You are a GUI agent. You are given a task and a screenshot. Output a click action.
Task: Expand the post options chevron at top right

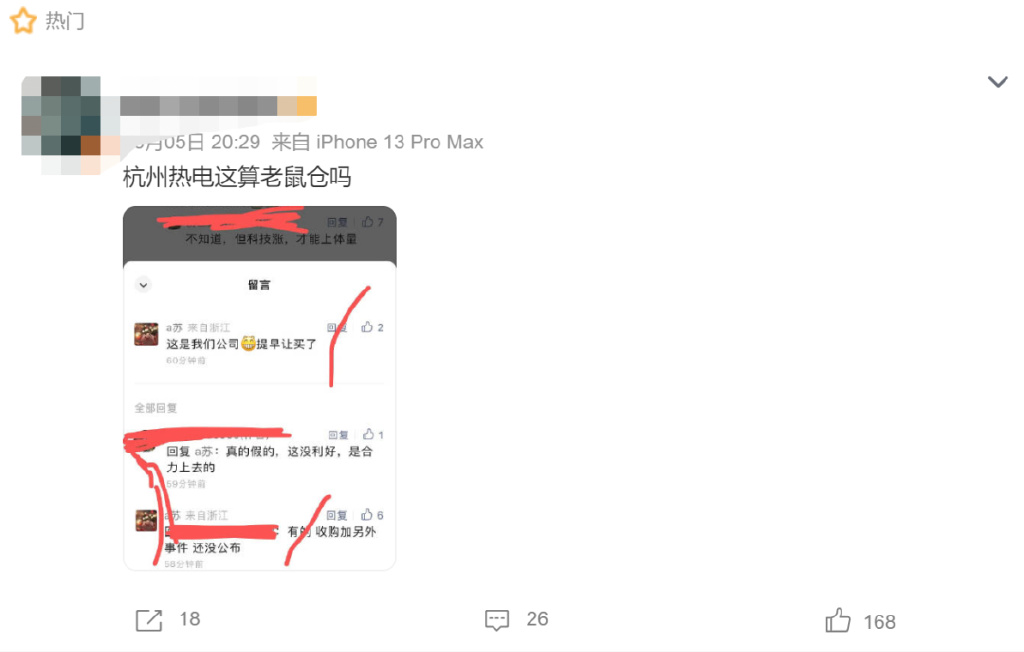click(x=997, y=82)
